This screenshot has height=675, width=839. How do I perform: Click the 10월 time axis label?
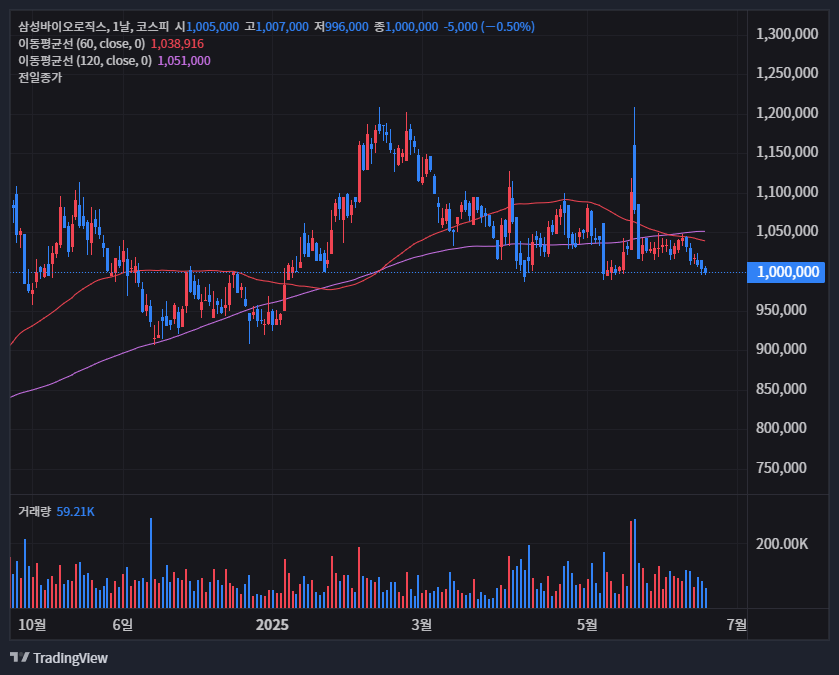[x=32, y=624]
